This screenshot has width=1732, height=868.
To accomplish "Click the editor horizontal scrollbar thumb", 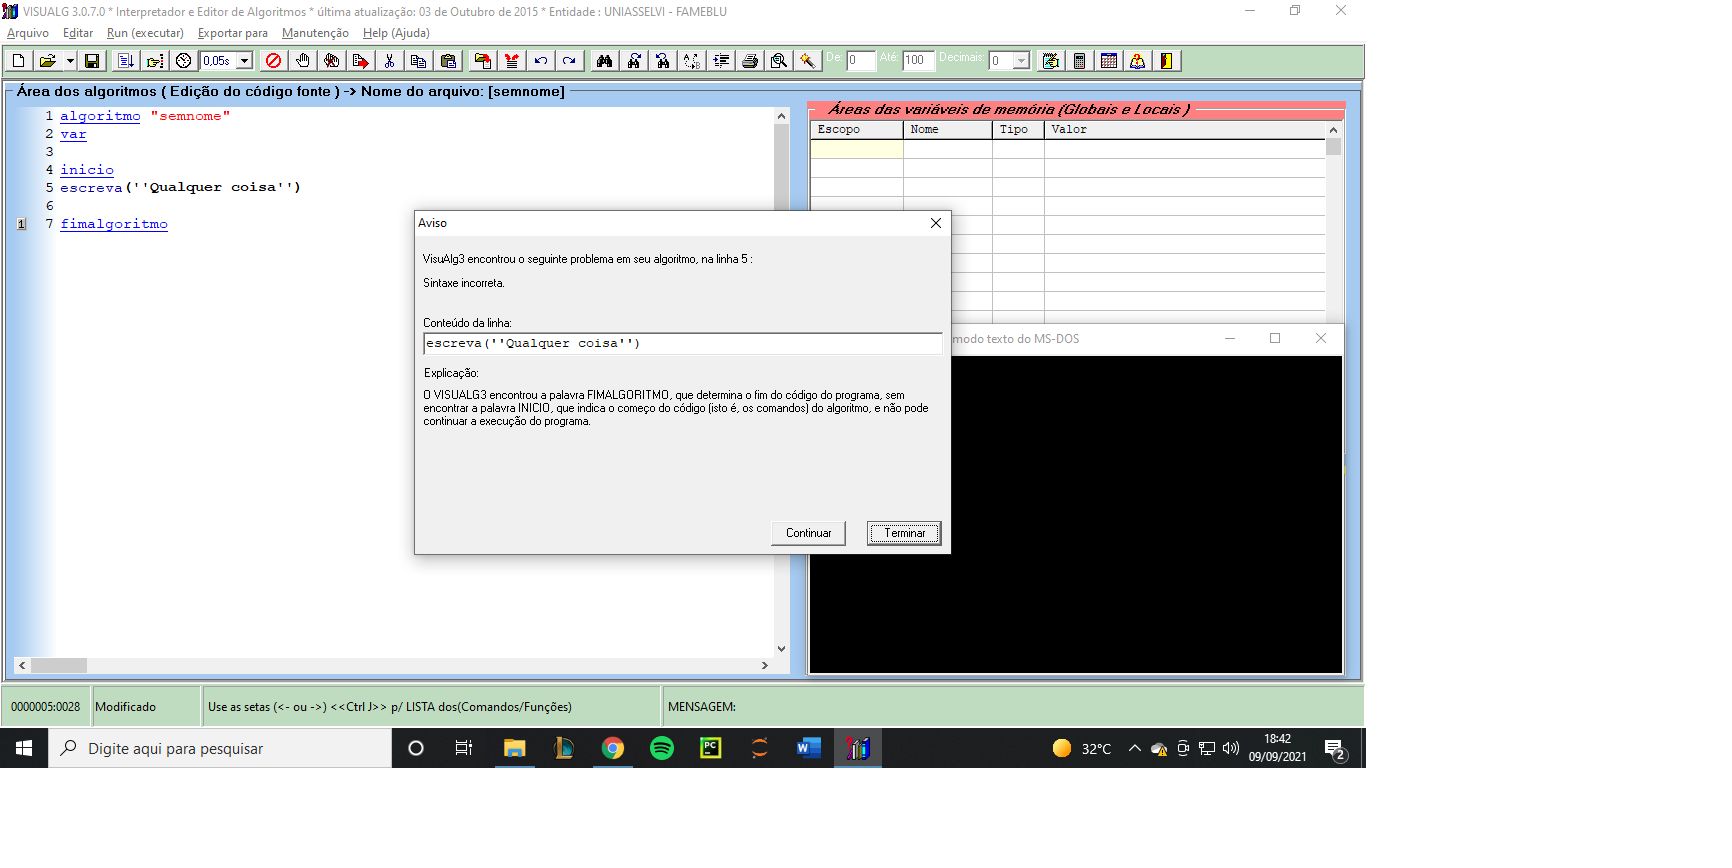I will tap(59, 665).
